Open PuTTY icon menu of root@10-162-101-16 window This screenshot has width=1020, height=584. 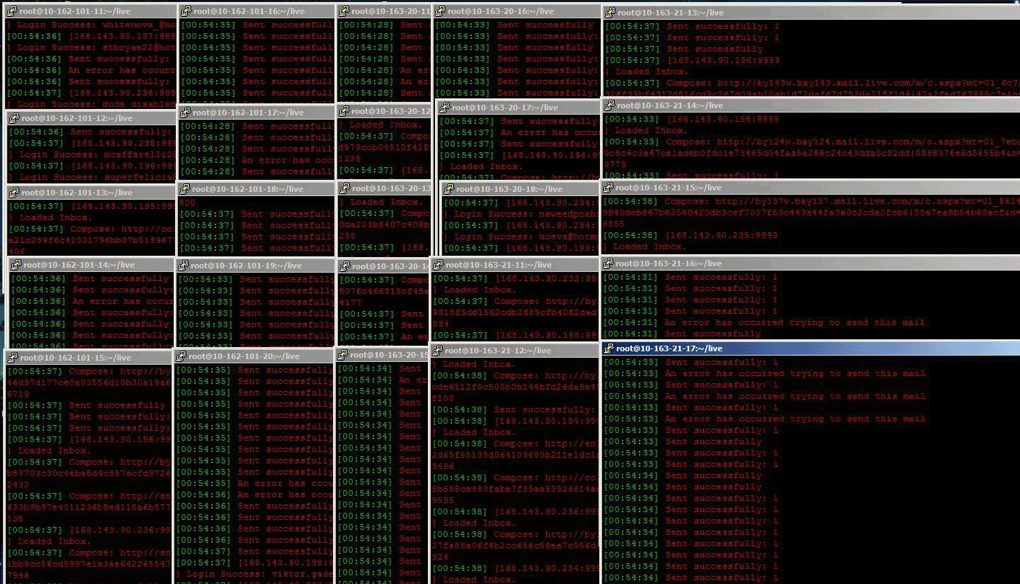186,11
